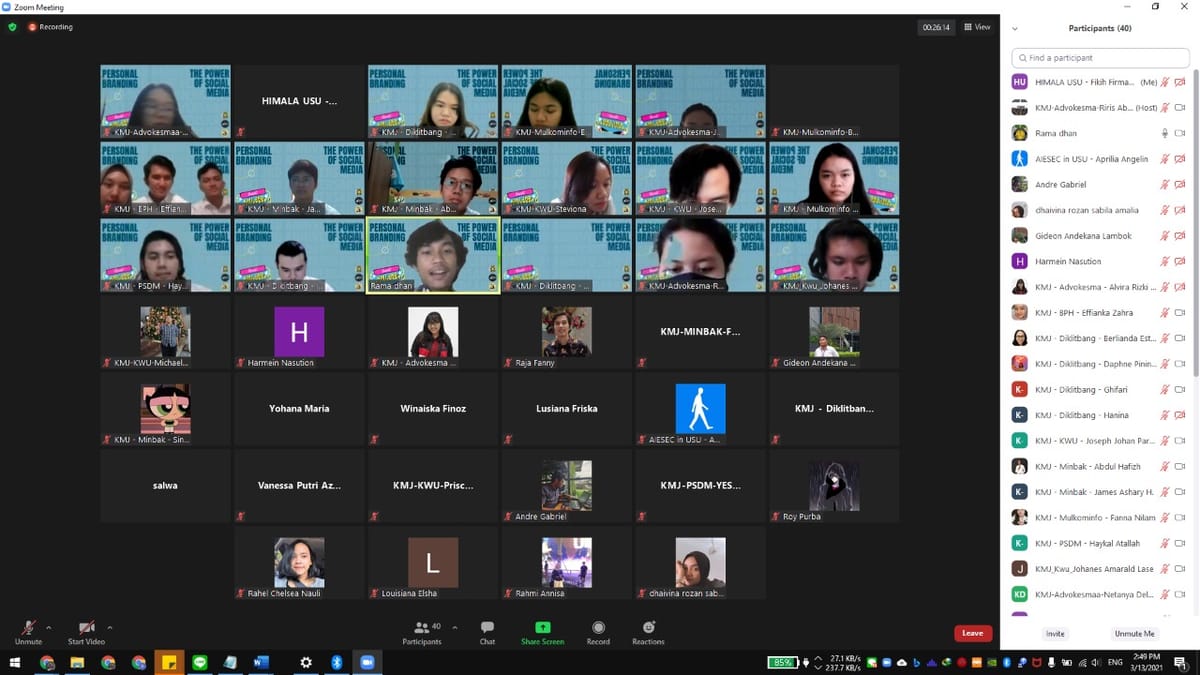Click the green encryption shield icon
The width and height of the screenshot is (1200, 675).
(x=13, y=27)
